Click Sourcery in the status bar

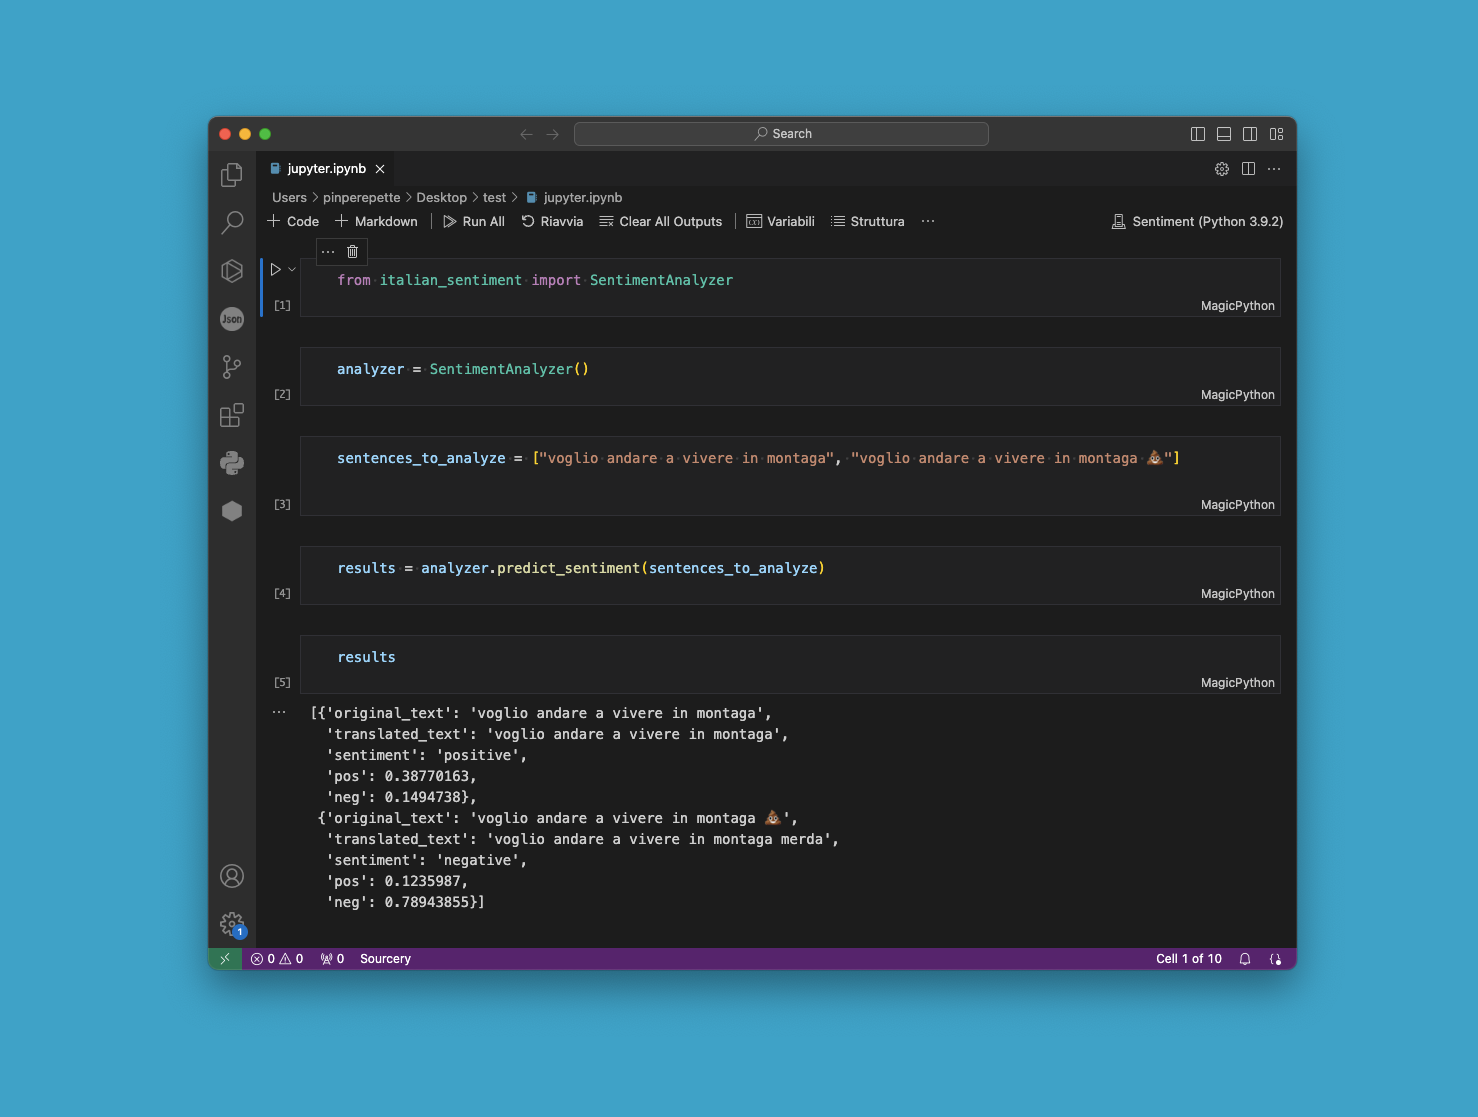click(x=385, y=959)
